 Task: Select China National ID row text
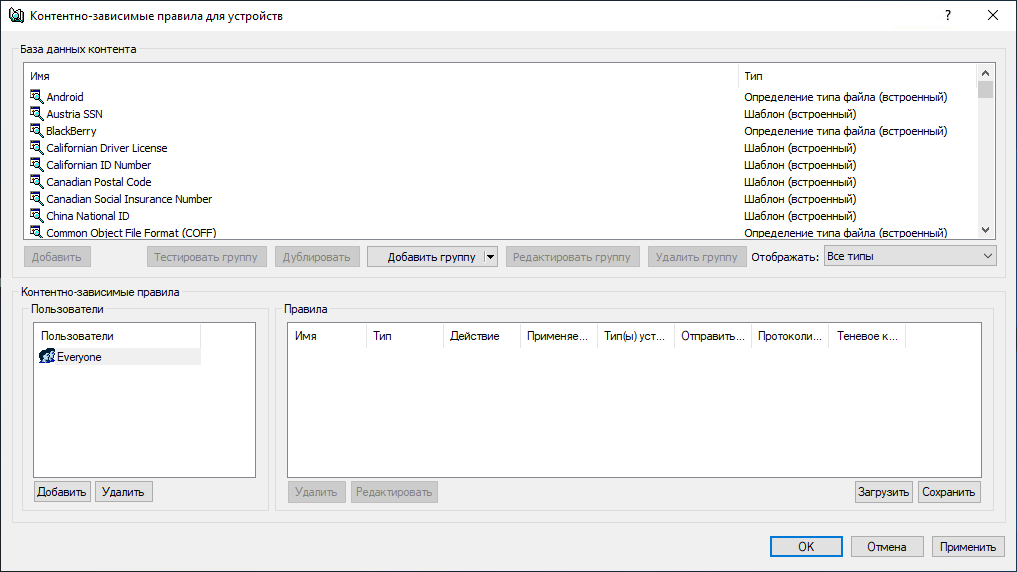[88, 216]
